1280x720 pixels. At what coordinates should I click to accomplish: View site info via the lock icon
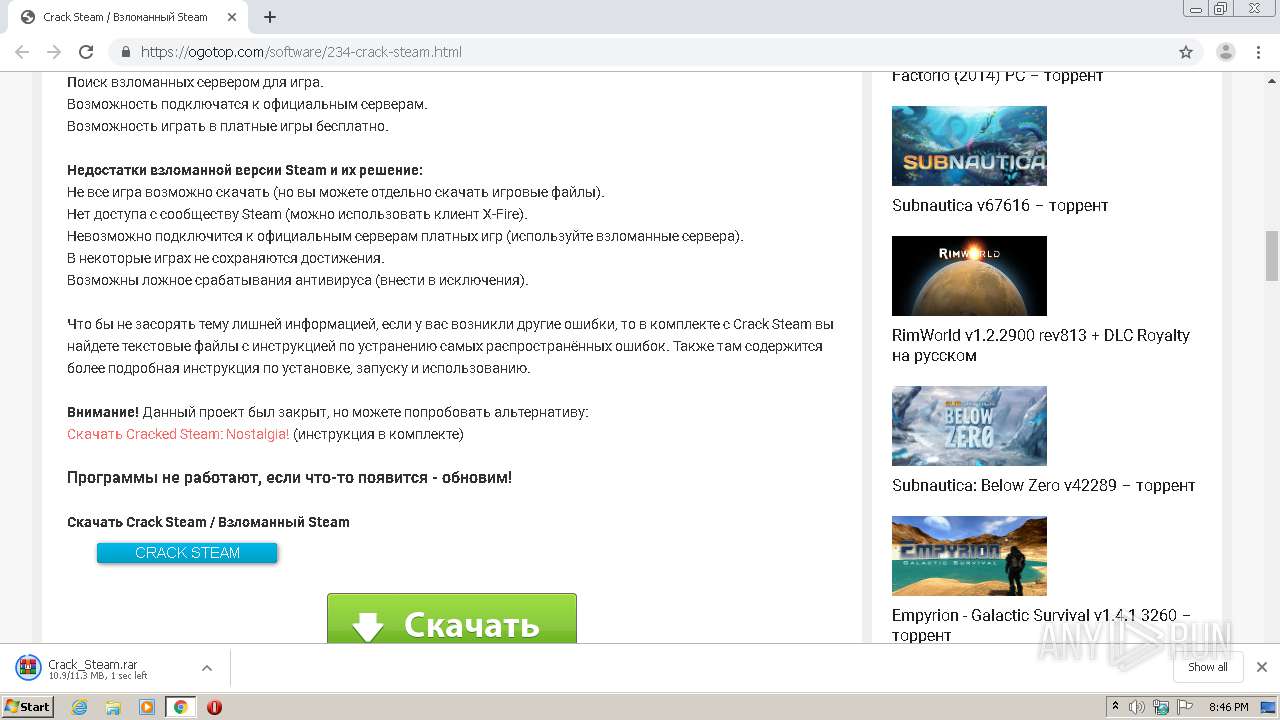point(126,52)
